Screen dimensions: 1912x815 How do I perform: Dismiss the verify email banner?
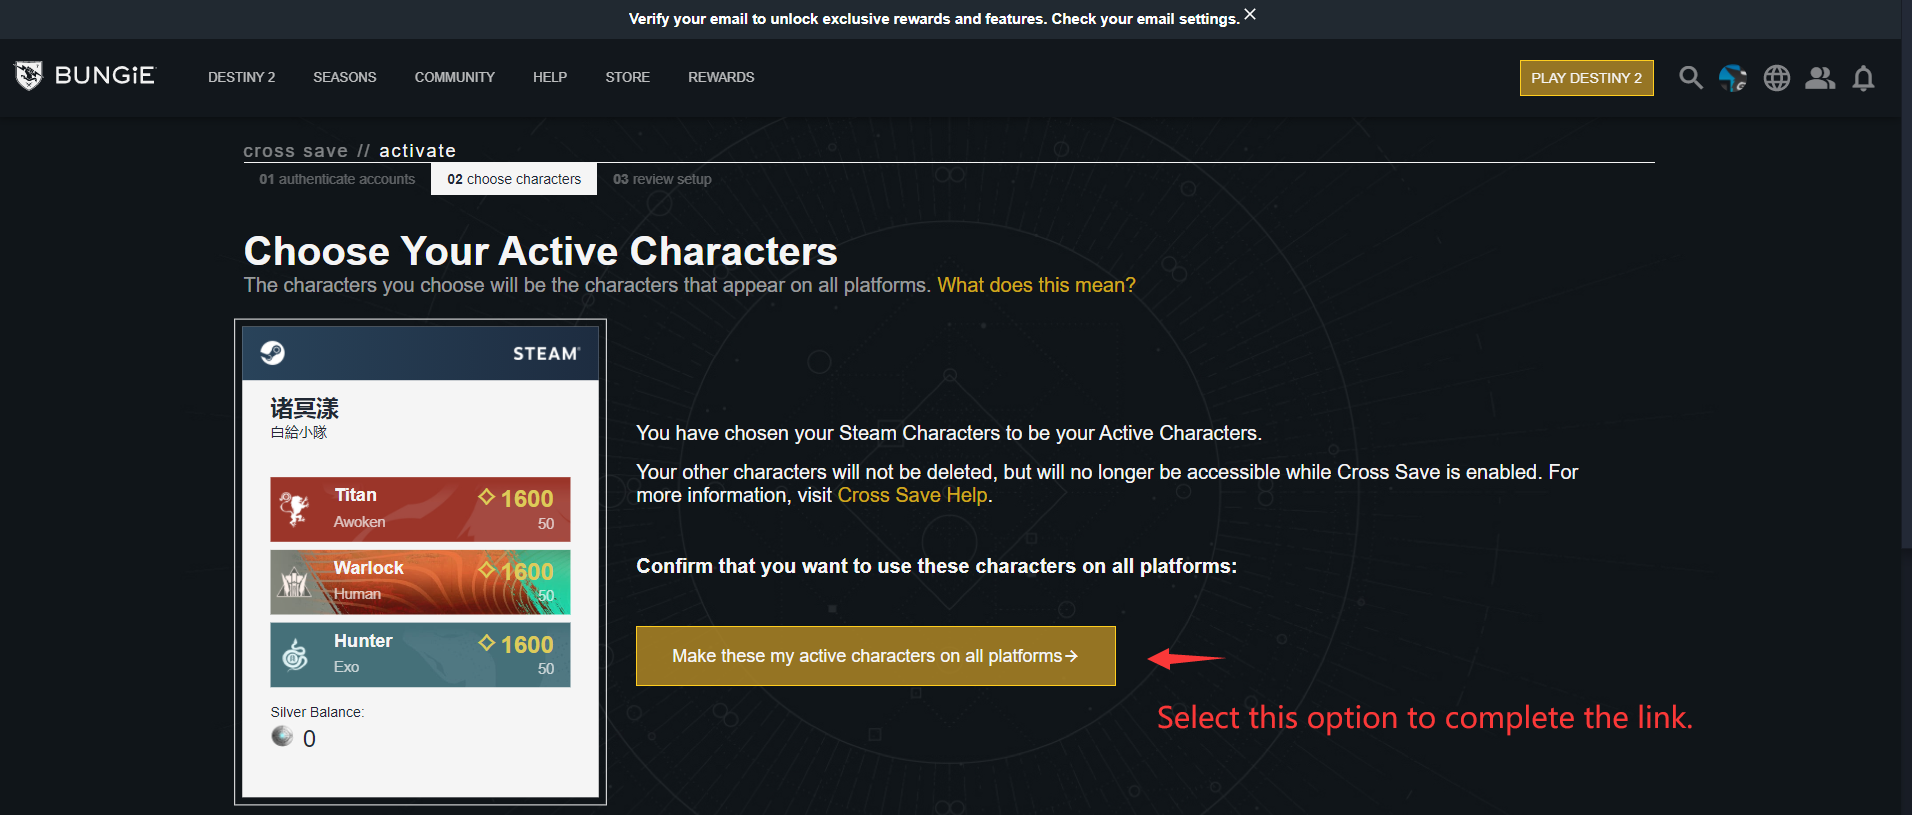(x=1250, y=15)
